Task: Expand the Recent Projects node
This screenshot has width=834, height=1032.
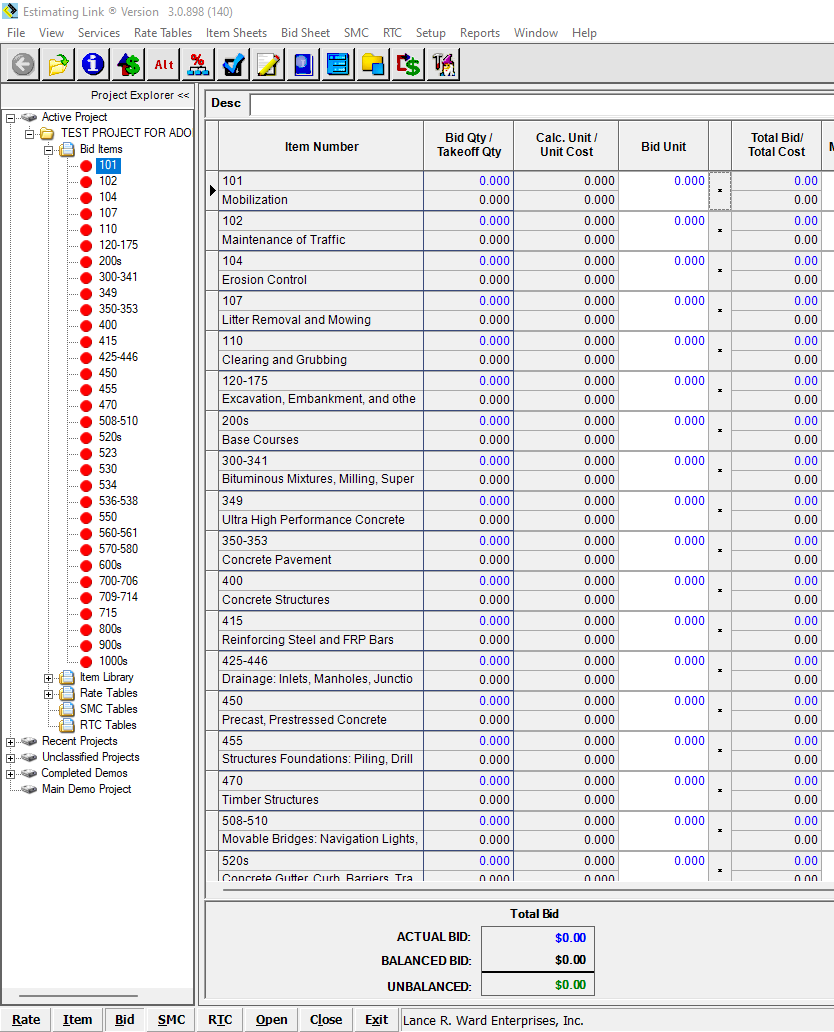Action: [x=11, y=742]
